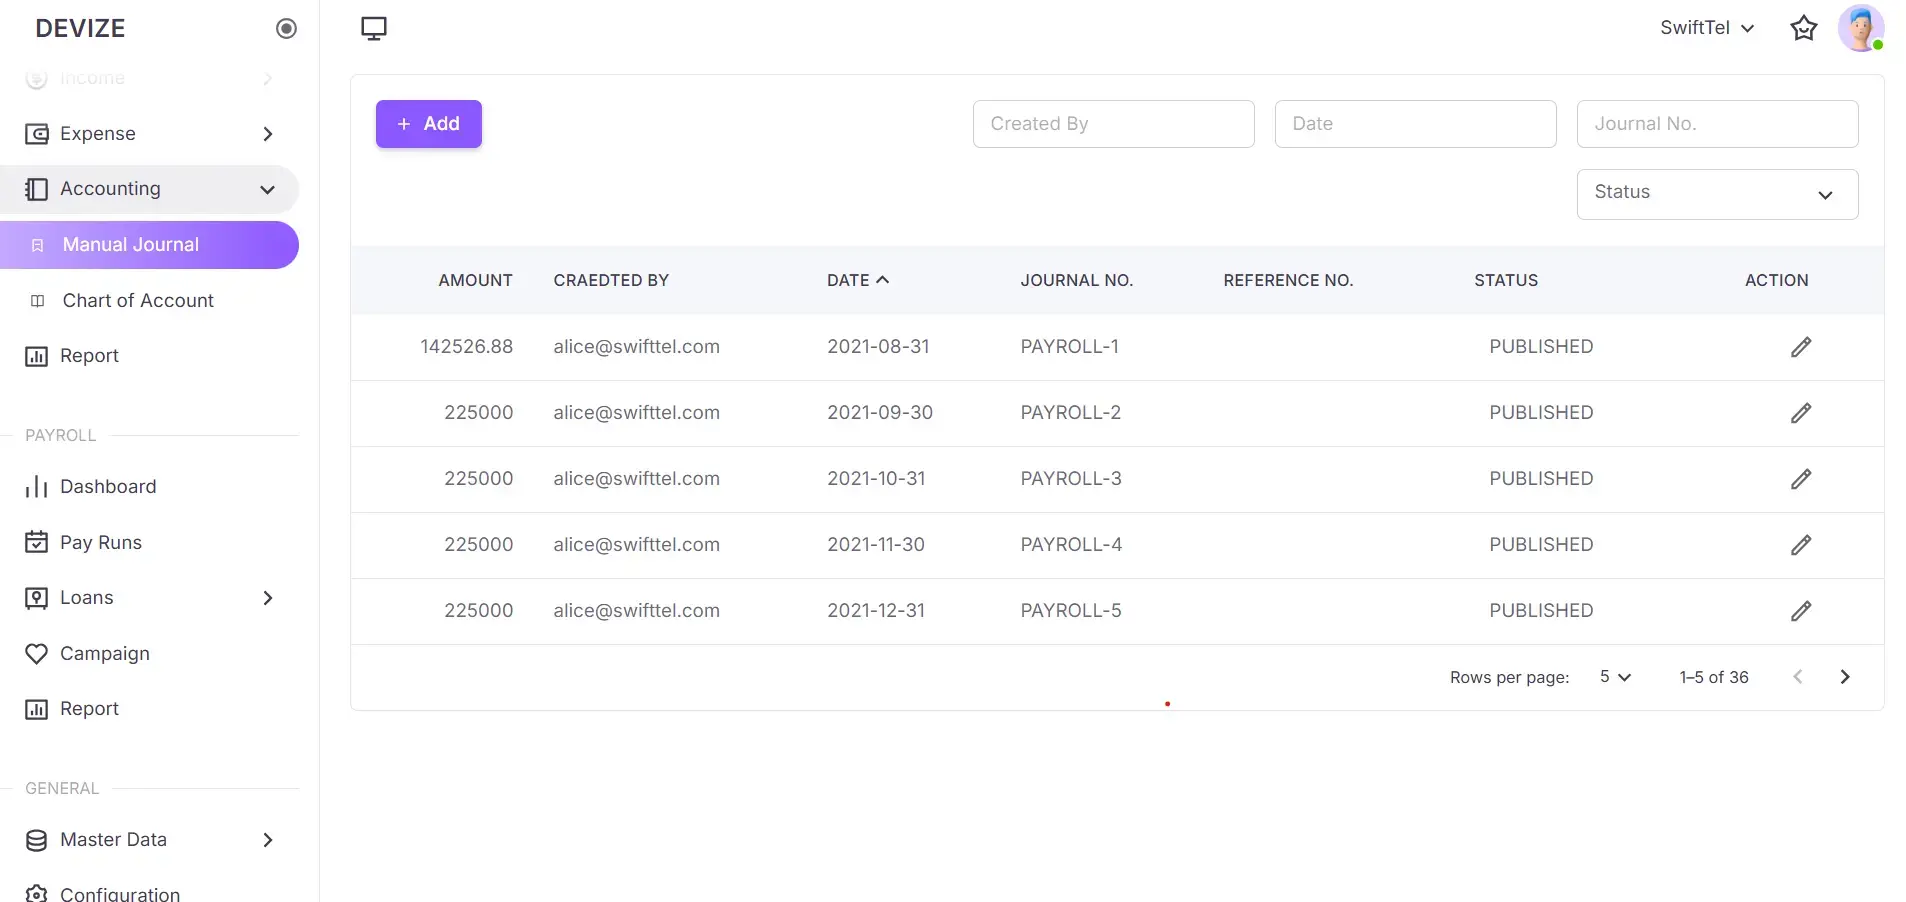Click the edit pencil for PAYROLL-1
This screenshot has height=902, width=1906.
click(x=1800, y=347)
